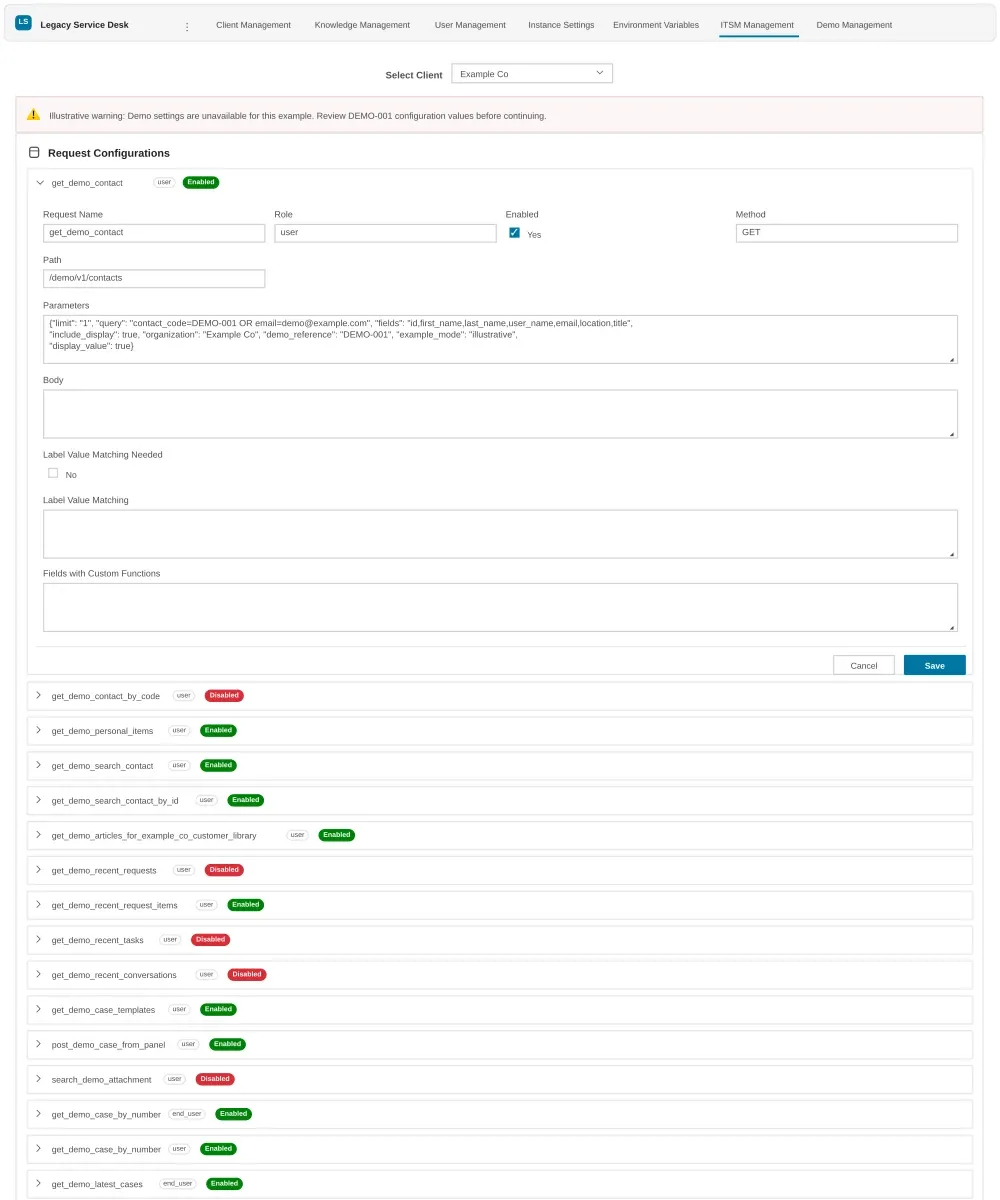Image resolution: width=1000 pixels, height=1200 pixels.
Task: Click the Cancel button
Action: [864, 665]
